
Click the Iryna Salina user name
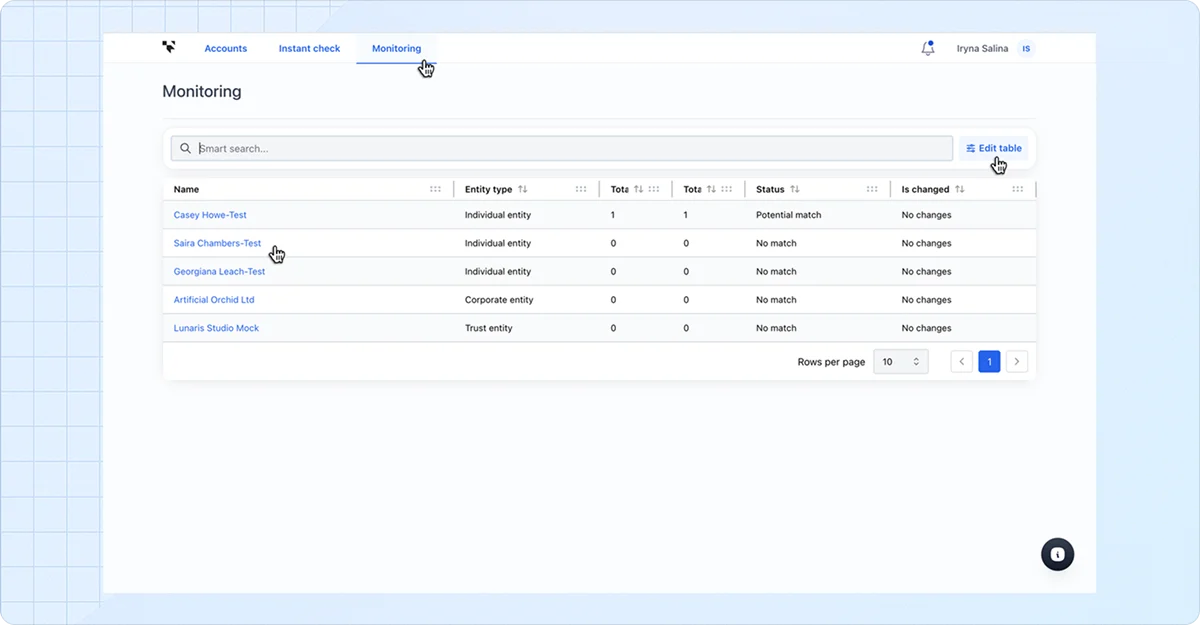(x=982, y=48)
